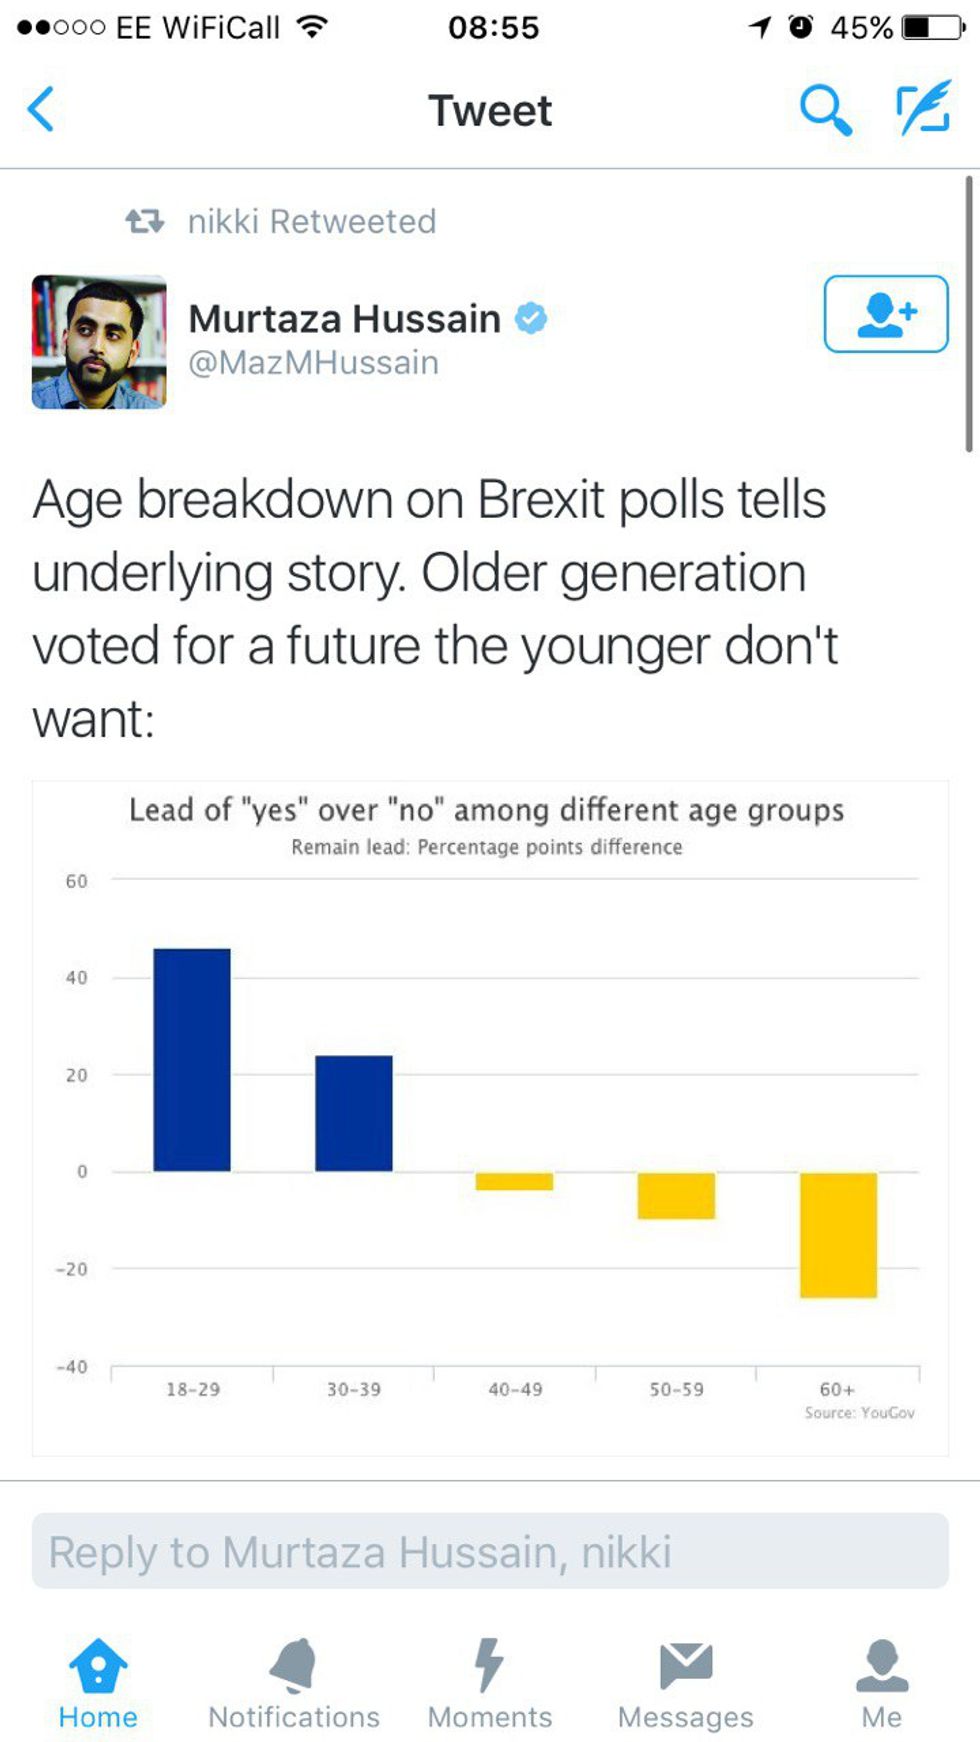Viewport: 980px width, 1742px height.
Task: Go to the Home tab
Action: click(98, 1685)
